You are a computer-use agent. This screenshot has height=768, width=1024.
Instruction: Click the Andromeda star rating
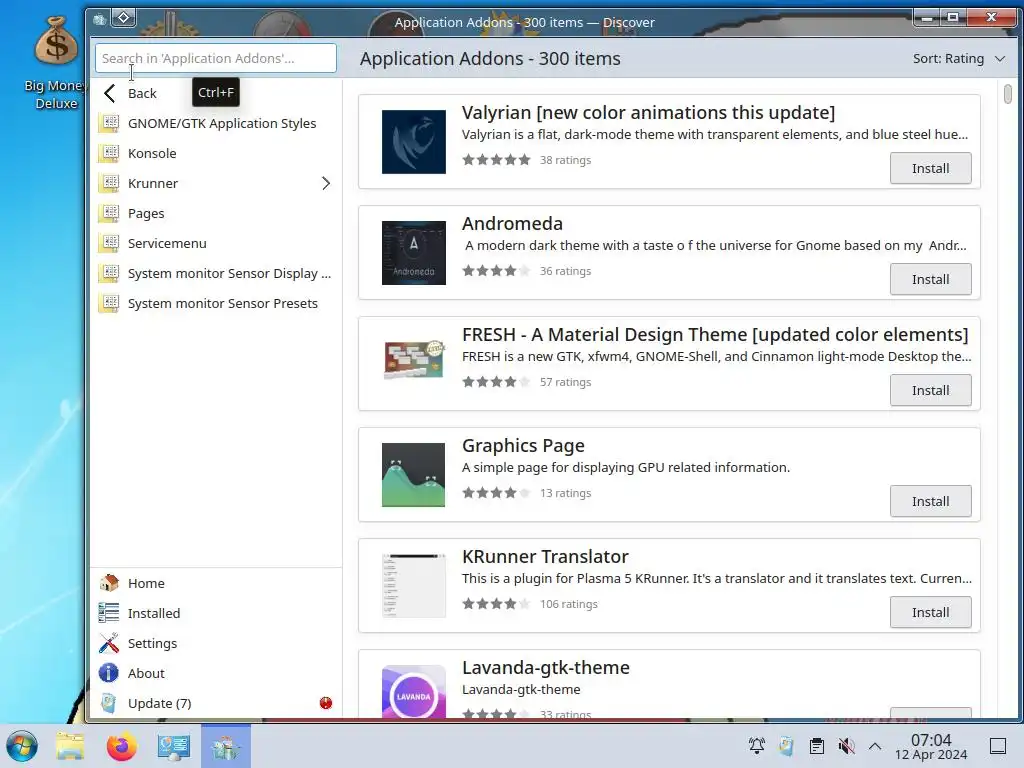pyautogui.click(x=496, y=270)
